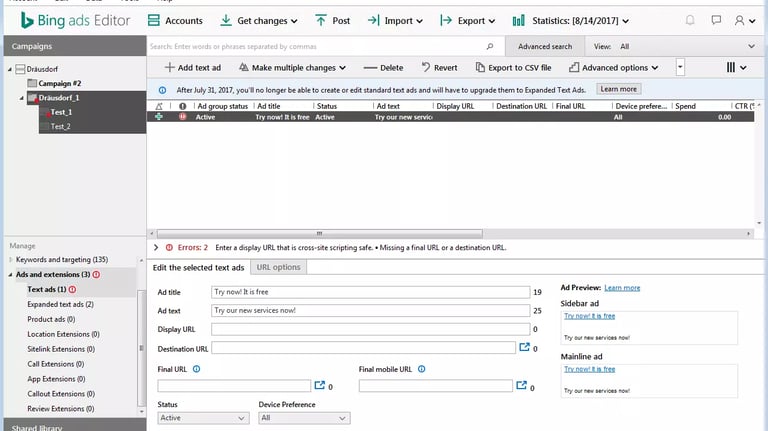Image resolution: width=768 pixels, height=431 pixels.
Task: Open the View All dropdown
Action: pyautogui.click(x=674, y=47)
